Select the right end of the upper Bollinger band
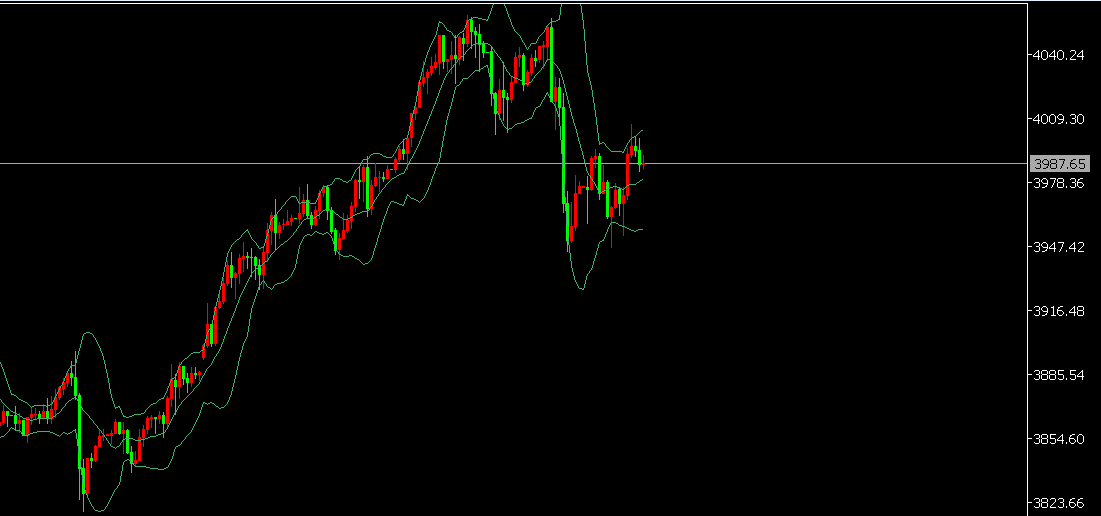This screenshot has height=516, width=1101. pos(641,130)
